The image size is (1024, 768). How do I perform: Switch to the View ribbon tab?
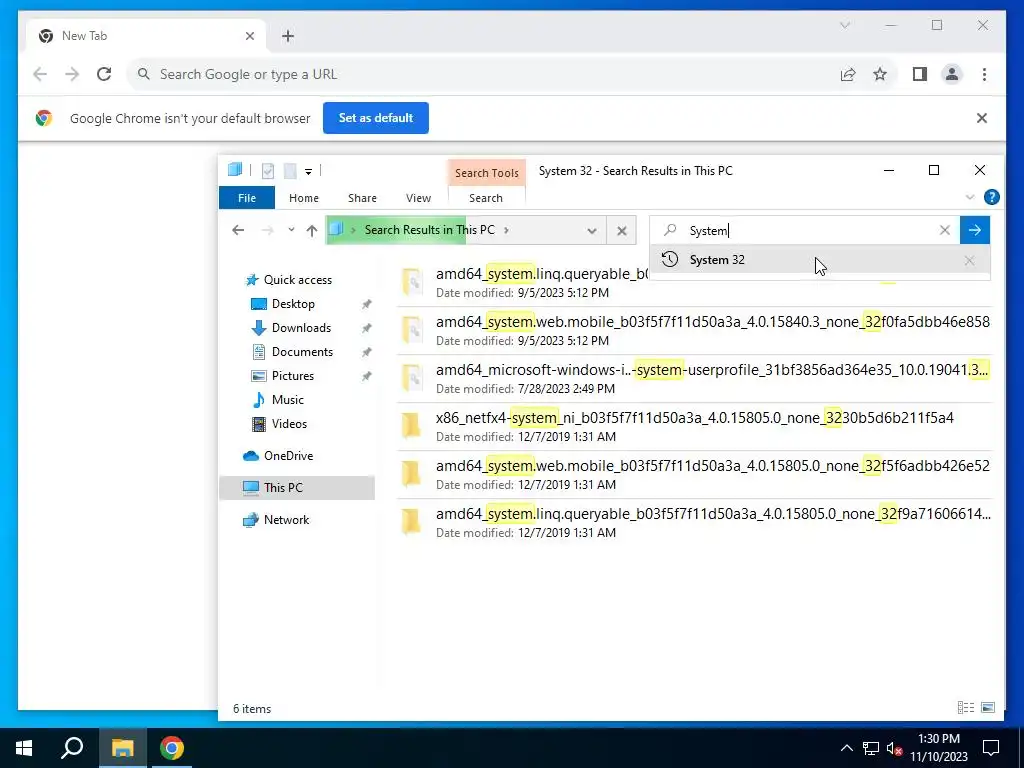coord(418,198)
